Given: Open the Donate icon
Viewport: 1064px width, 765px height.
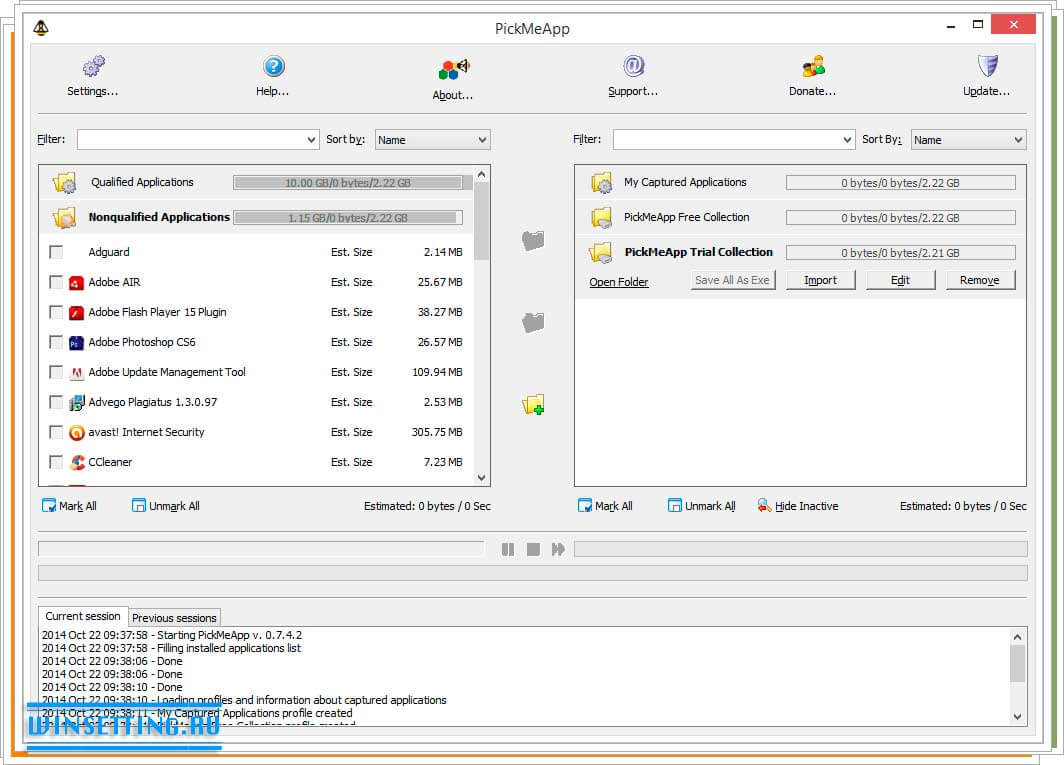Looking at the screenshot, I should pyautogui.click(x=813, y=68).
